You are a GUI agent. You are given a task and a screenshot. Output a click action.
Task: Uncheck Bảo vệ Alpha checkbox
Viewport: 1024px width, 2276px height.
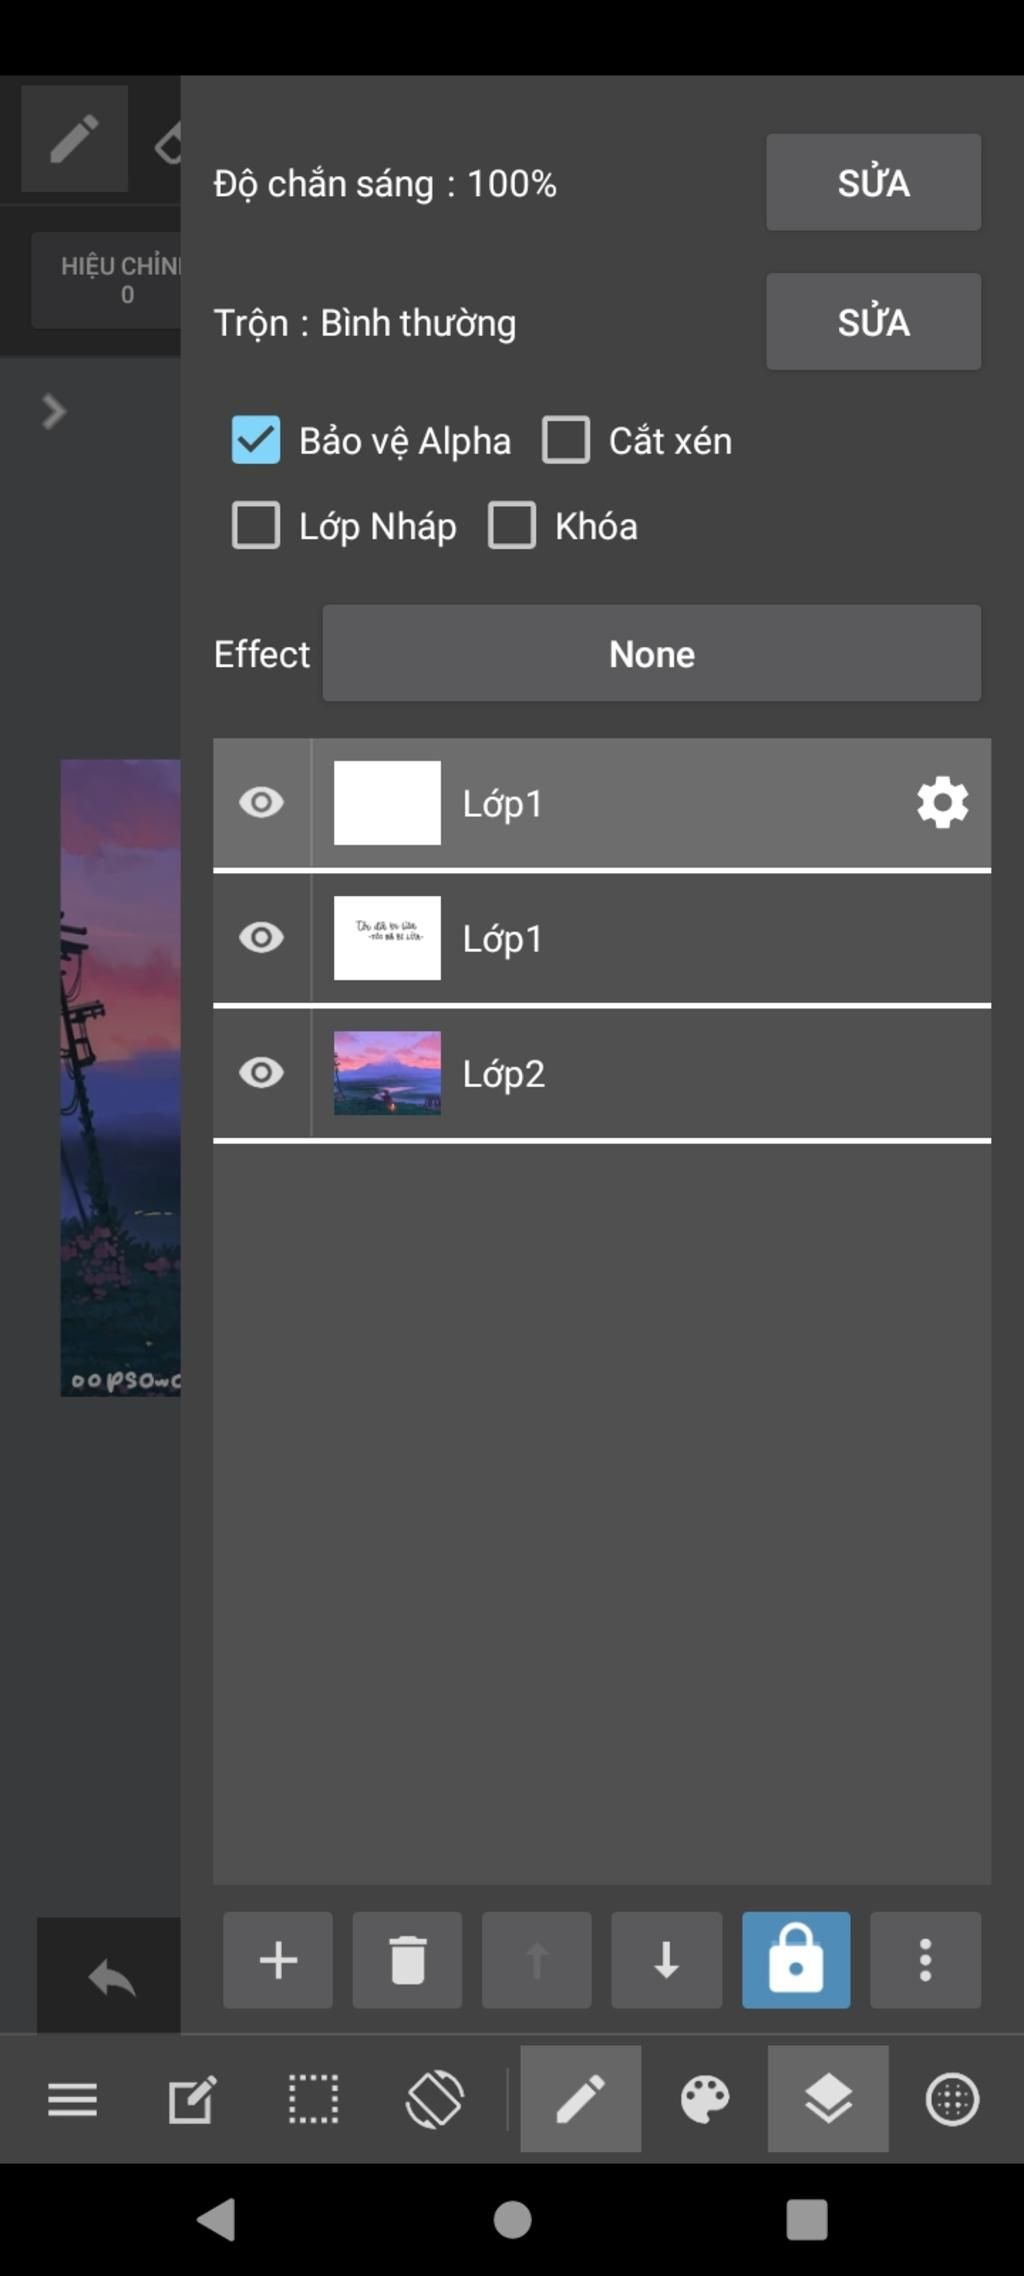tap(256, 440)
